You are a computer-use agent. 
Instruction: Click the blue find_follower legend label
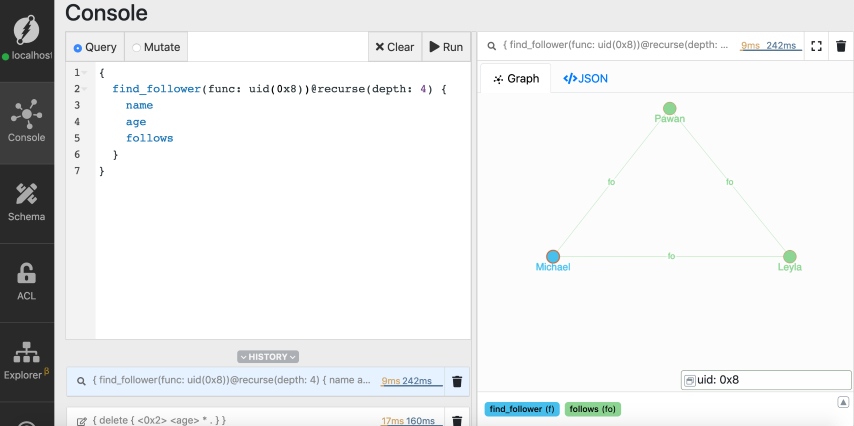tap(520, 409)
